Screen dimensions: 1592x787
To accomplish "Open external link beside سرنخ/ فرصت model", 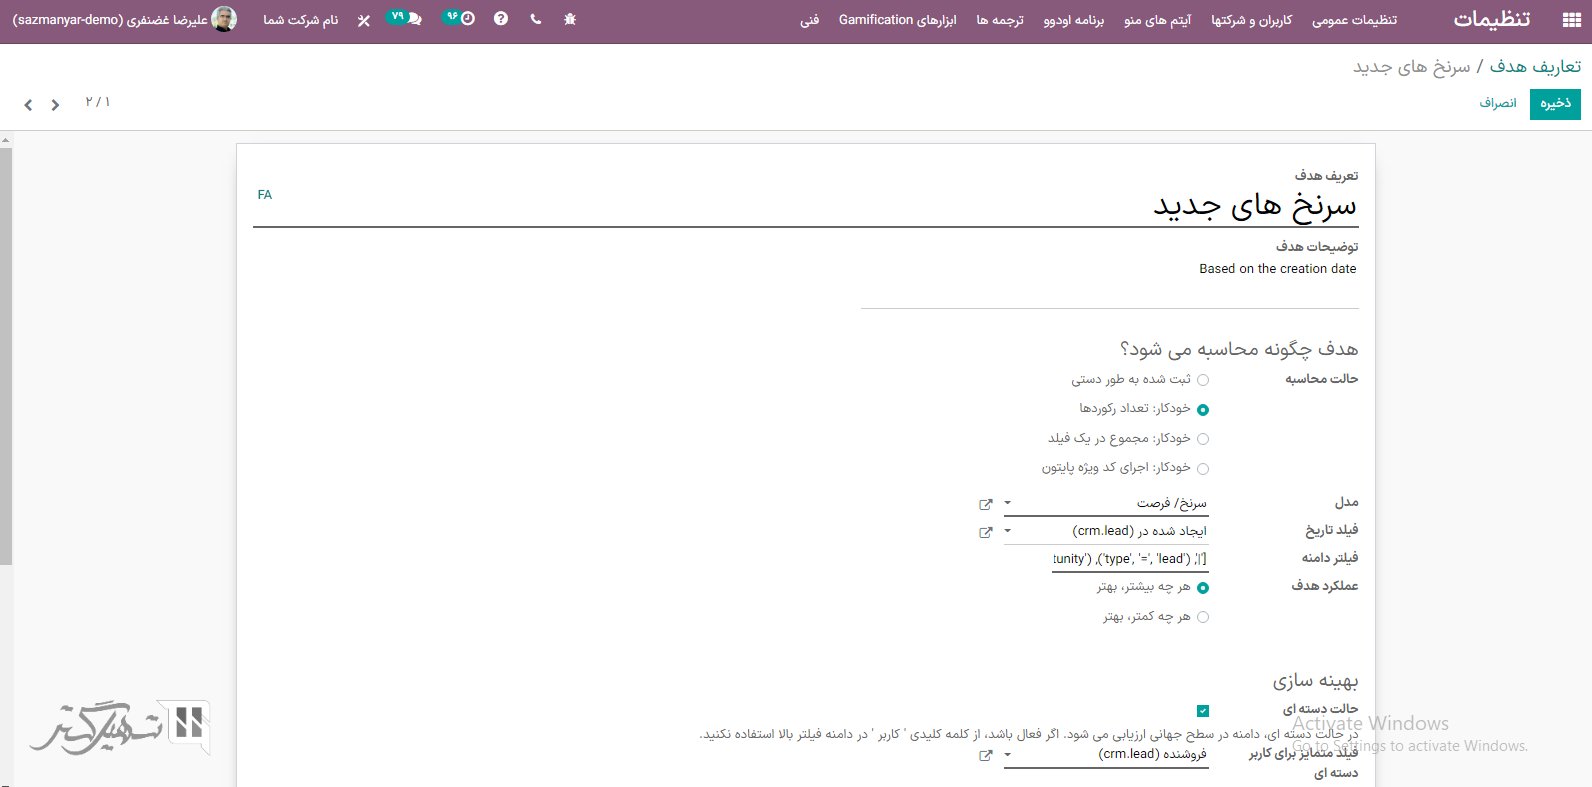I will 986,504.
